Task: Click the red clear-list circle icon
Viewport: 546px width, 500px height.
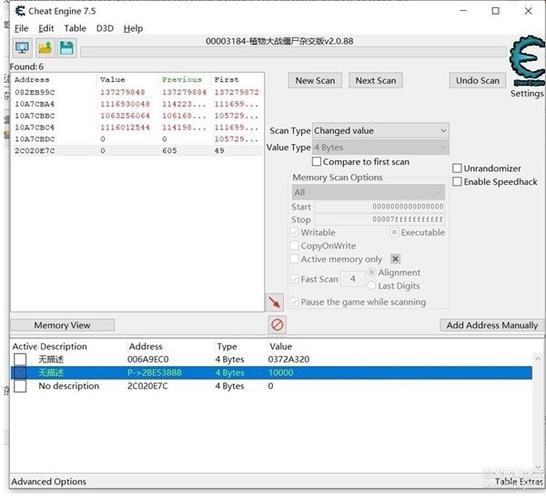Action: point(277,325)
